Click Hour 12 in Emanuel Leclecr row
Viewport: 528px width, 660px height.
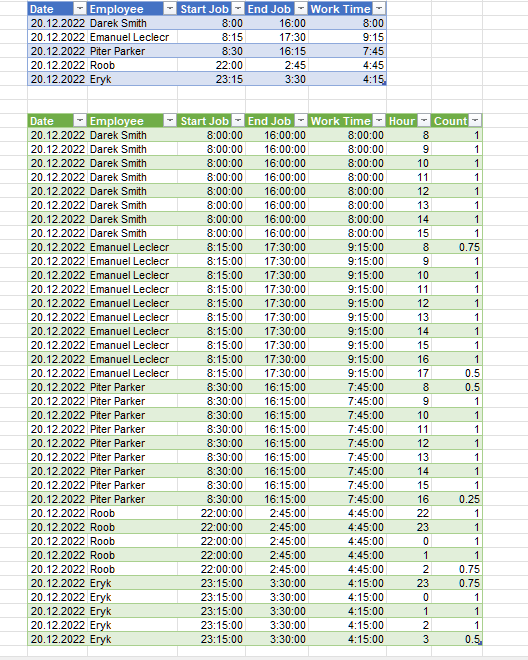click(409, 303)
